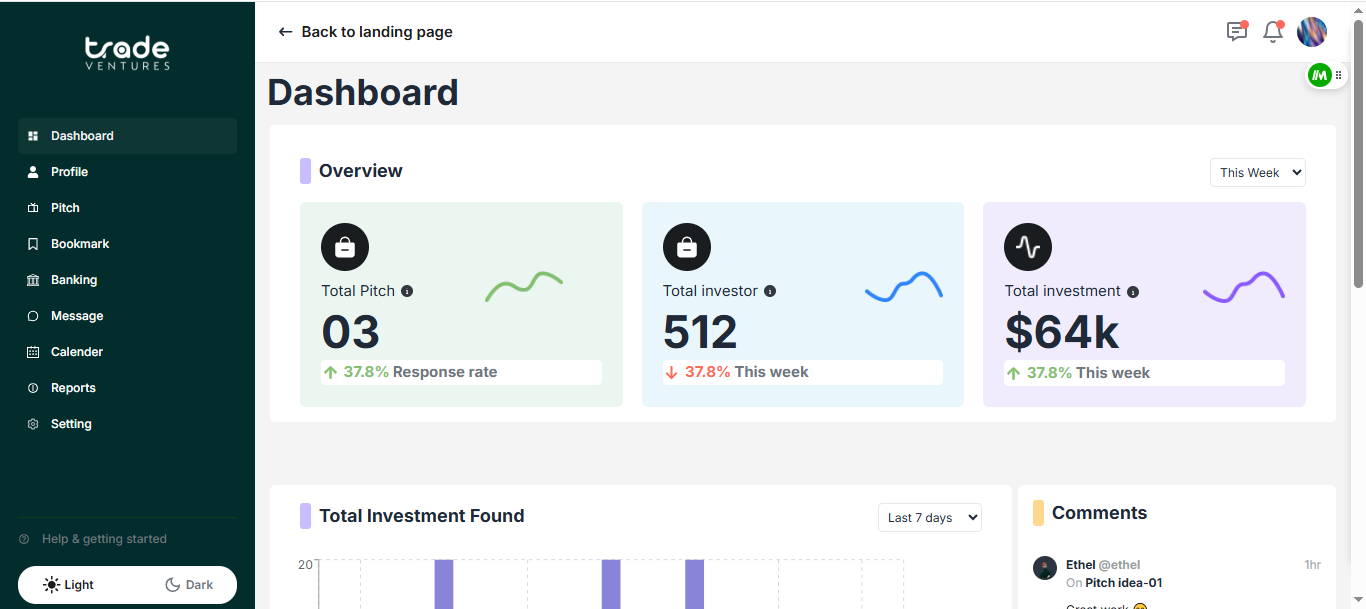
Task: Open the Dashboard section in the sidebar
Action: [x=81, y=135]
